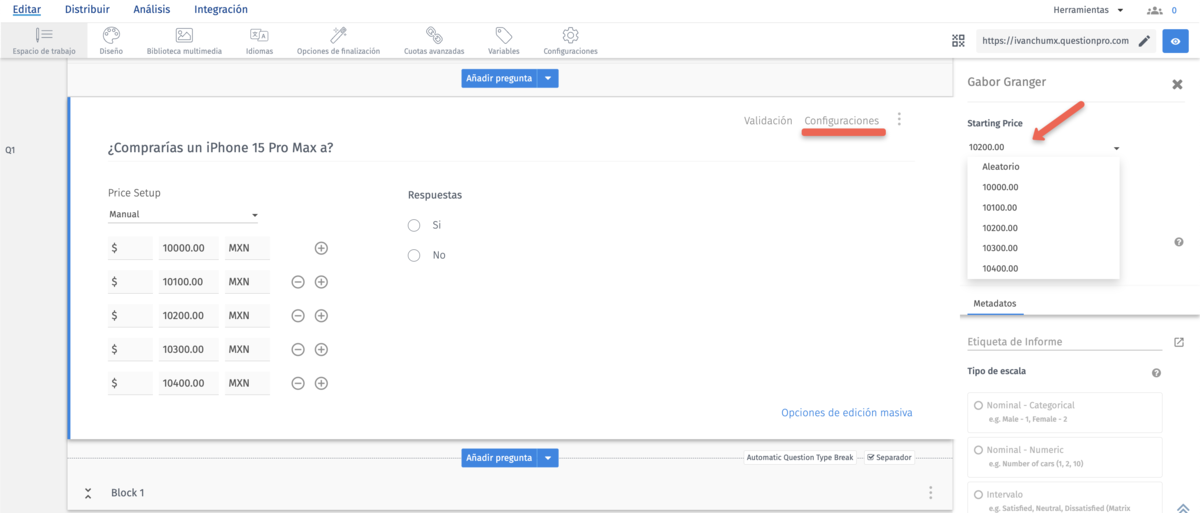
Task: Click the QR code icon
Action: click(x=959, y=41)
